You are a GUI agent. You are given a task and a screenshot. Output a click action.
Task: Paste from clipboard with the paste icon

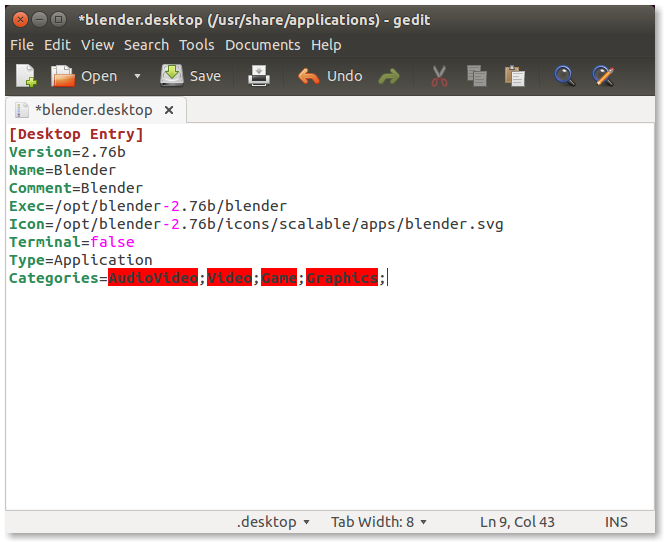[x=515, y=76]
